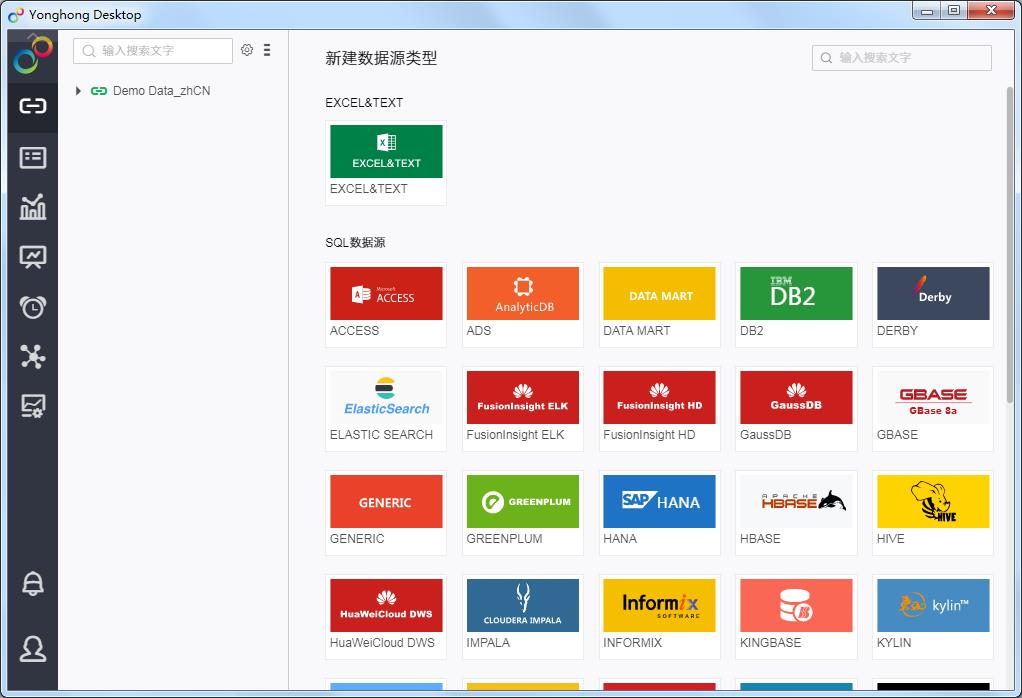The width and height of the screenshot is (1022, 698).
Task: Open the notifications bell icon
Action: [x=33, y=584]
